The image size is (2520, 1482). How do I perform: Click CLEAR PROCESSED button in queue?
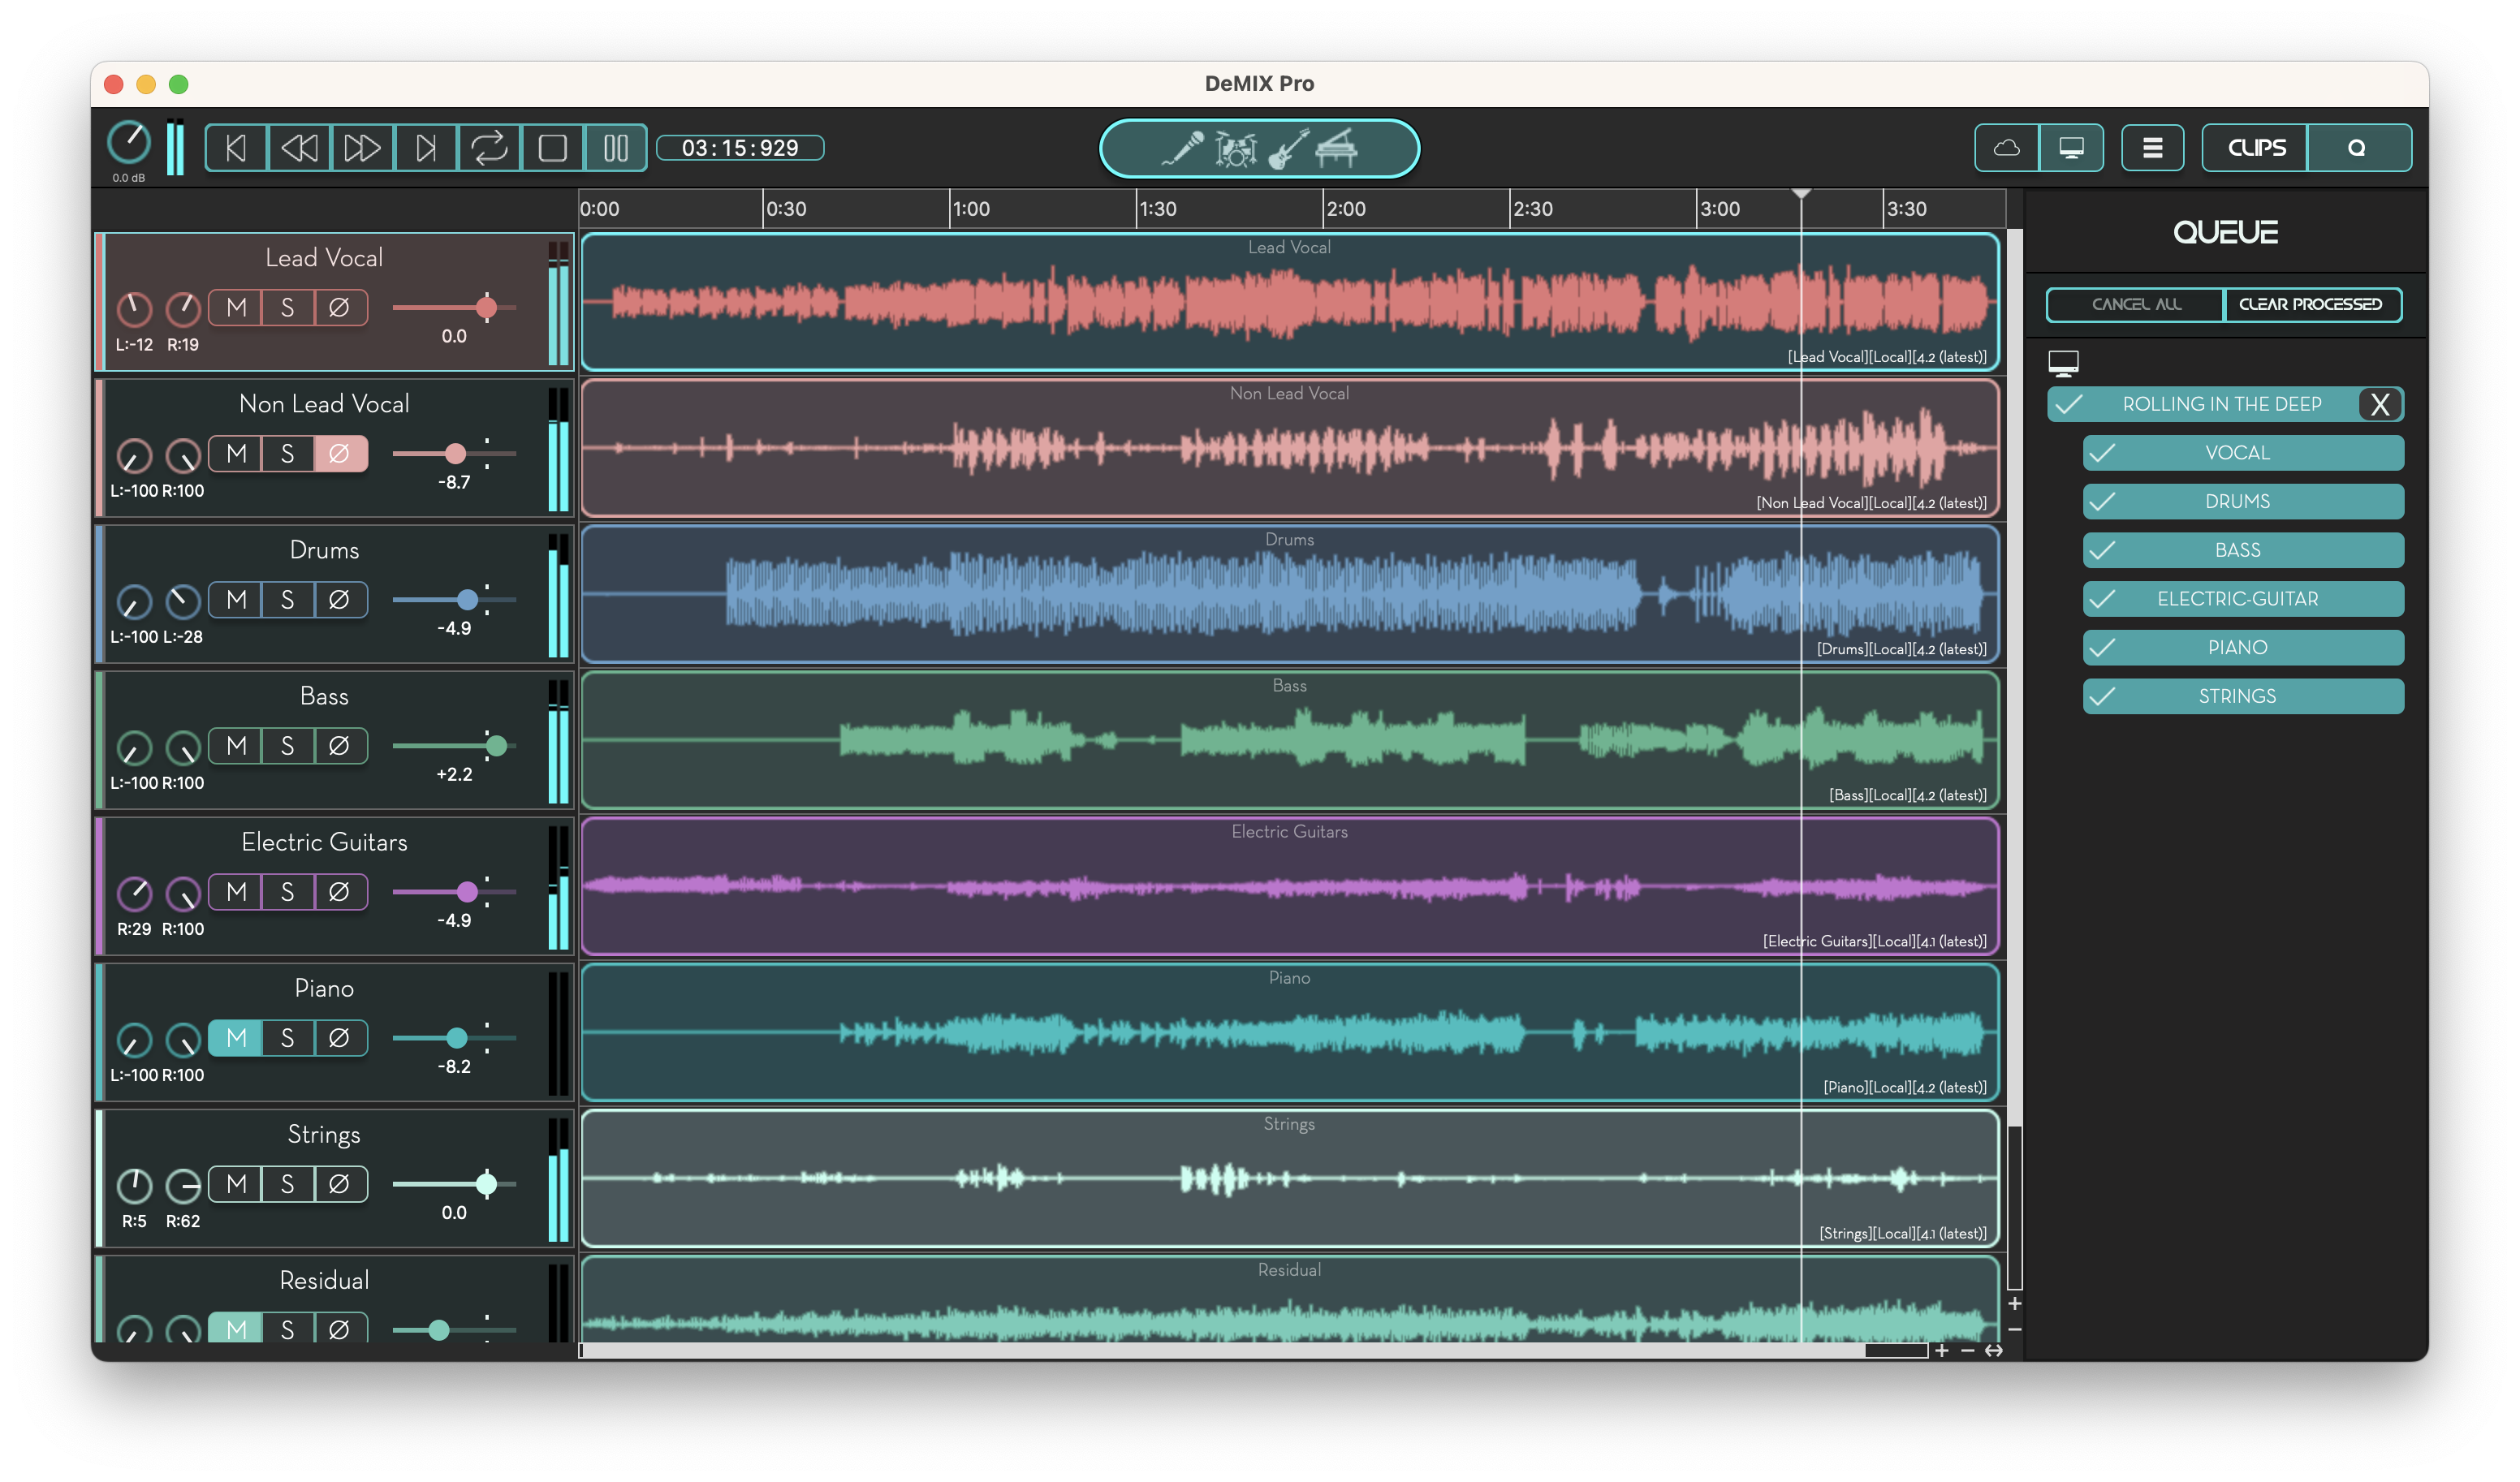pos(2308,304)
